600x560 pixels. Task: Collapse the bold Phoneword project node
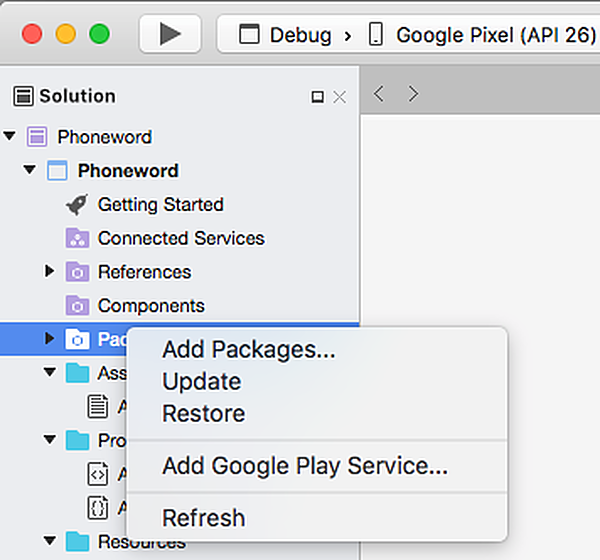(x=29, y=169)
